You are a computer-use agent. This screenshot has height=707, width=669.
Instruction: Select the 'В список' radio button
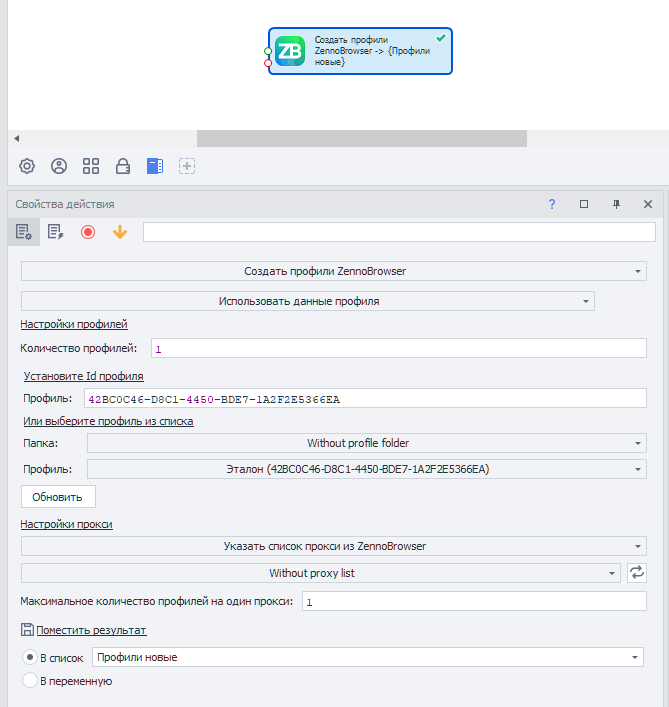(30, 657)
